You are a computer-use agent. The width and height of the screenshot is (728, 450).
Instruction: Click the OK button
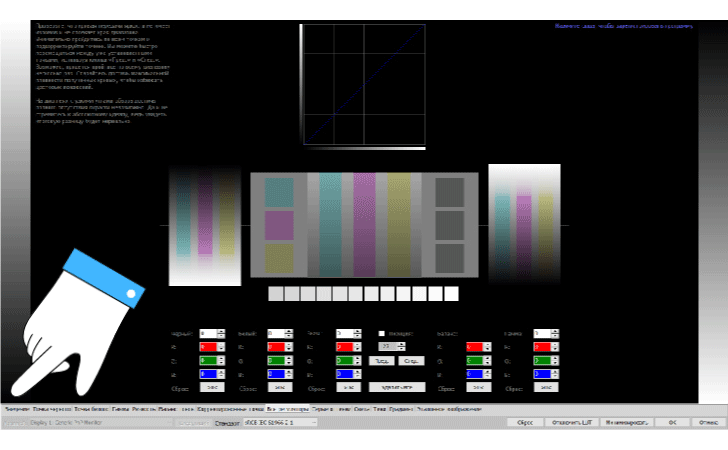point(672,423)
